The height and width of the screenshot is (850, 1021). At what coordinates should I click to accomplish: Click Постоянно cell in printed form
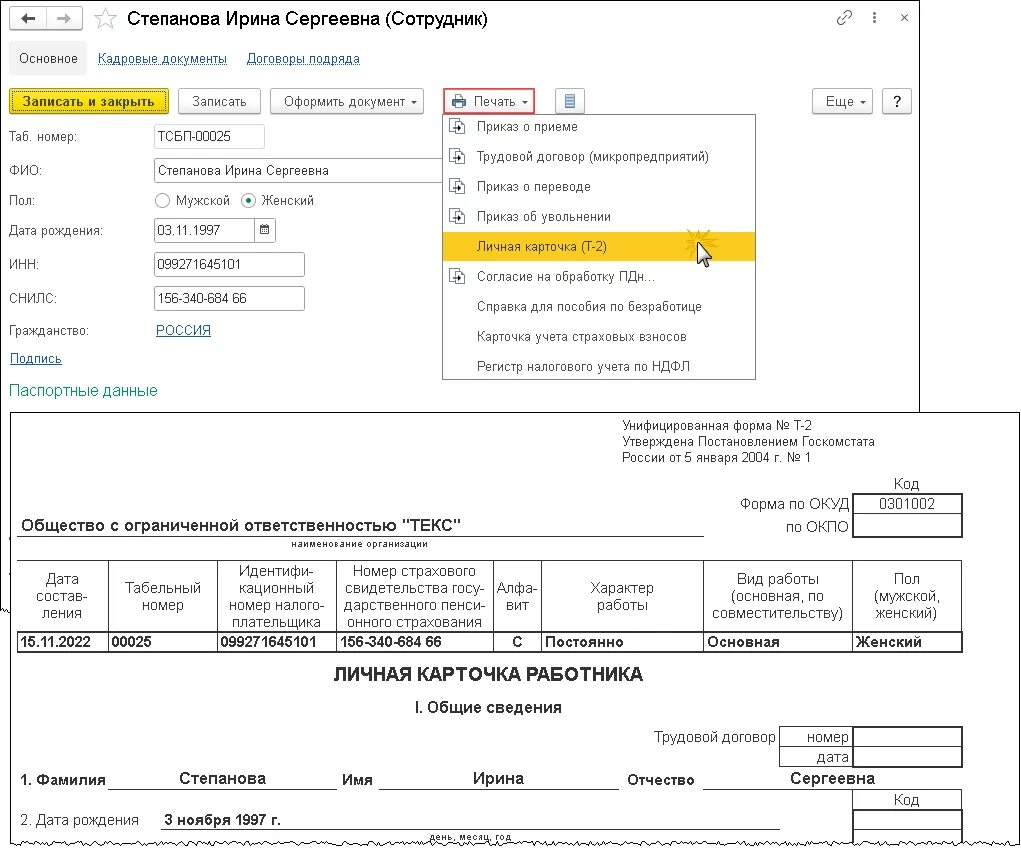[x=622, y=642]
